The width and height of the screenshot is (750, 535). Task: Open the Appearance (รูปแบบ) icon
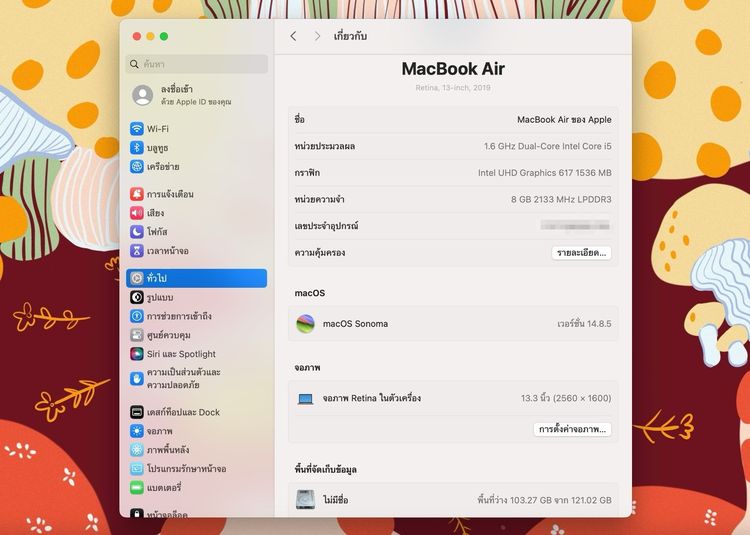point(137,297)
